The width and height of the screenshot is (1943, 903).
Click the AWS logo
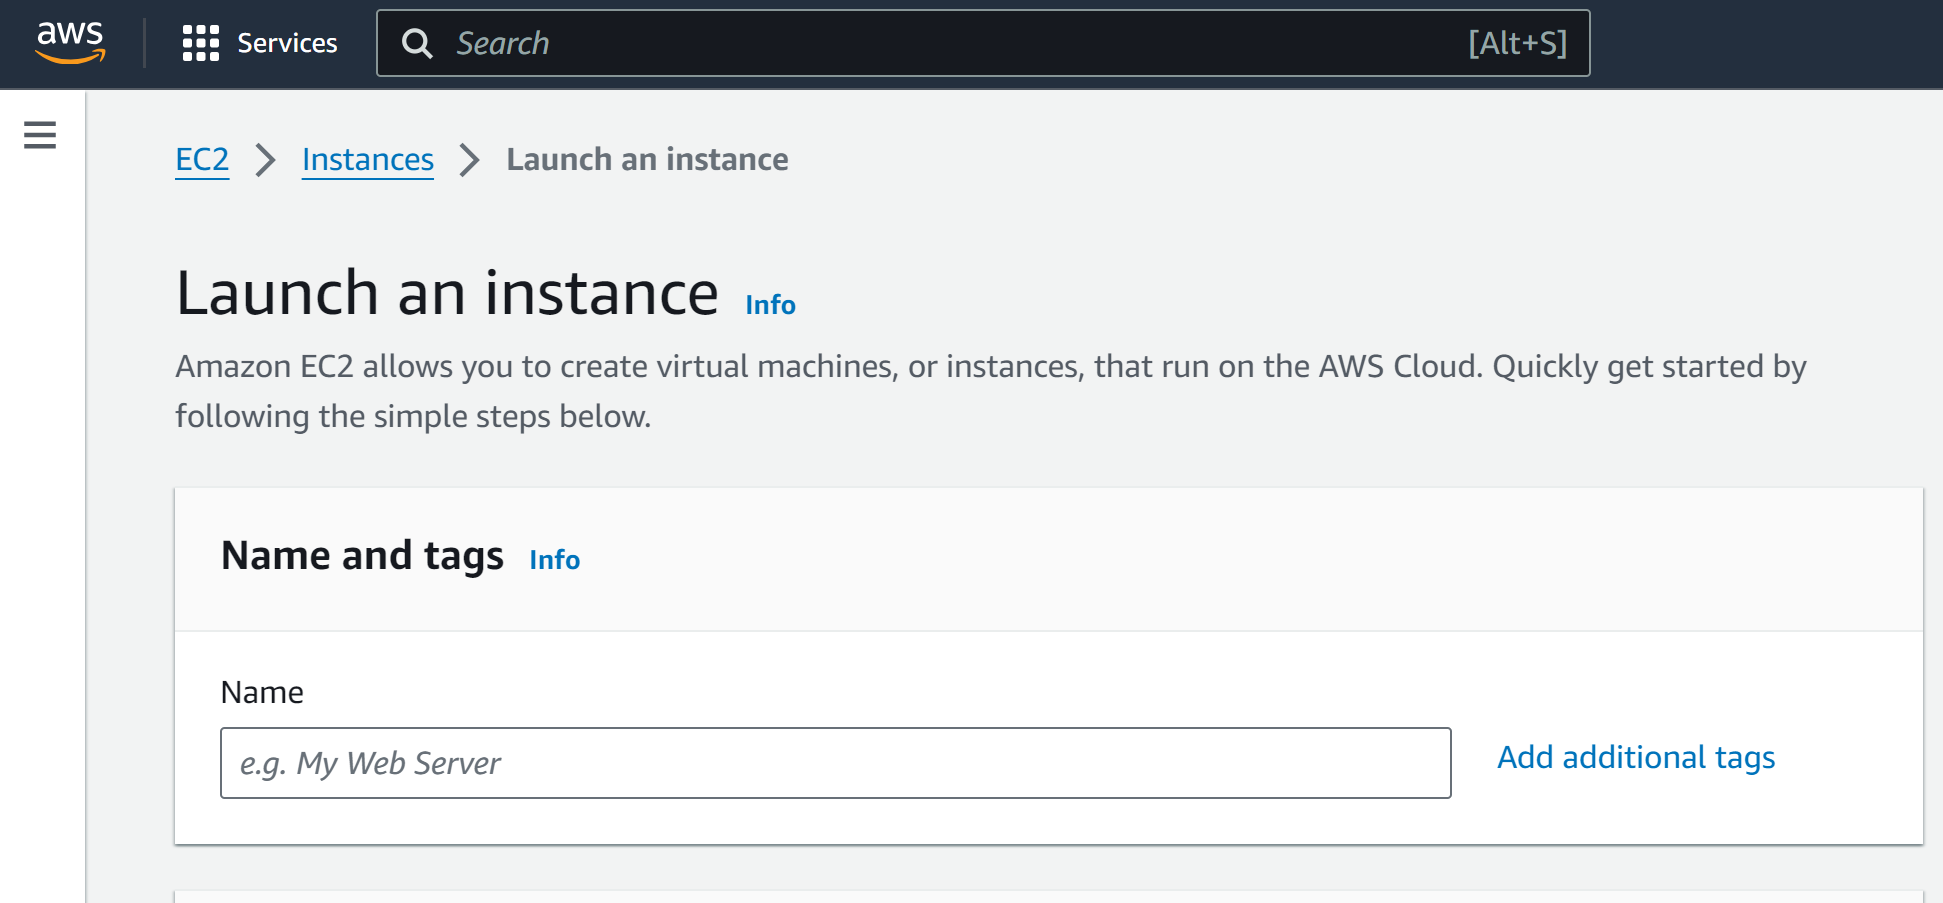pyautogui.click(x=69, y=42)
